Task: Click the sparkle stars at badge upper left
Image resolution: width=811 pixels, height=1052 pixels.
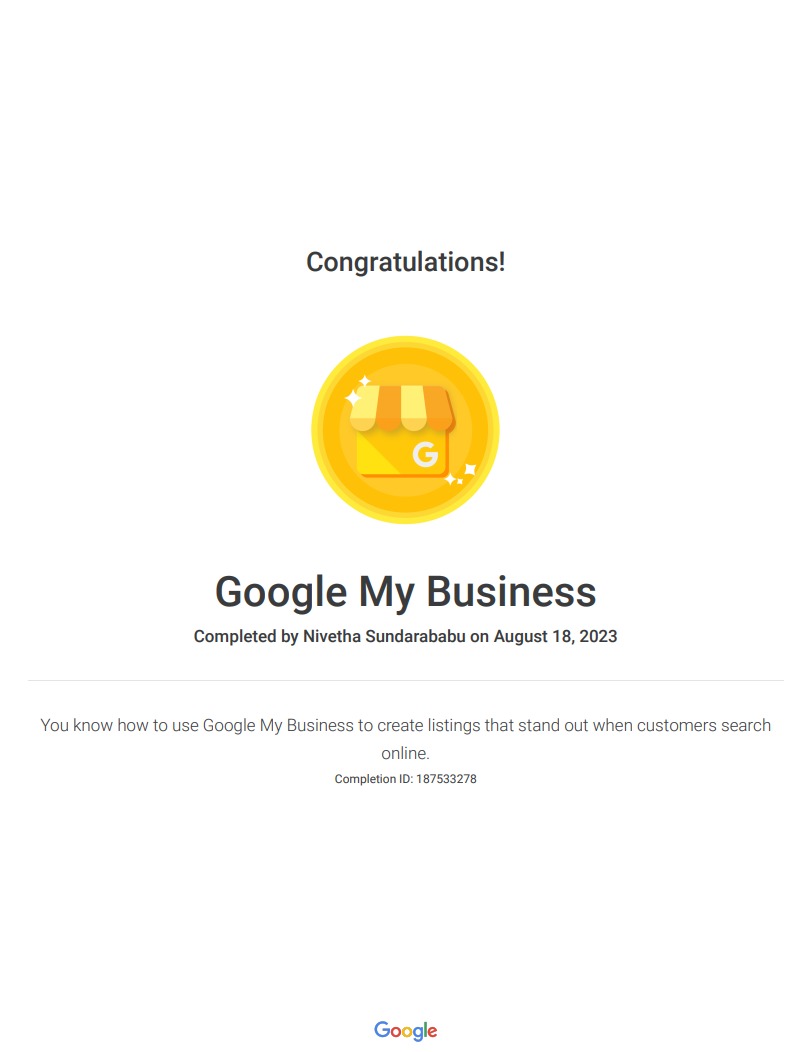Action: (358, 391)
